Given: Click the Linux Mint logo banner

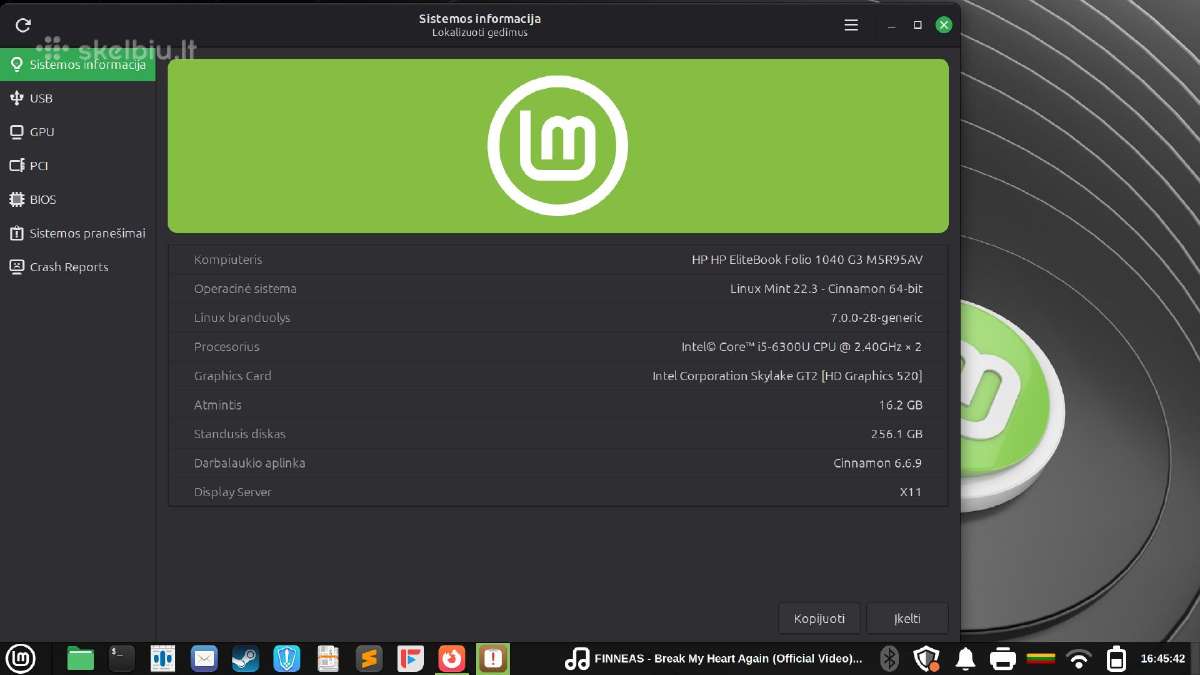Looking at the screenshot, I should point(558,146).
